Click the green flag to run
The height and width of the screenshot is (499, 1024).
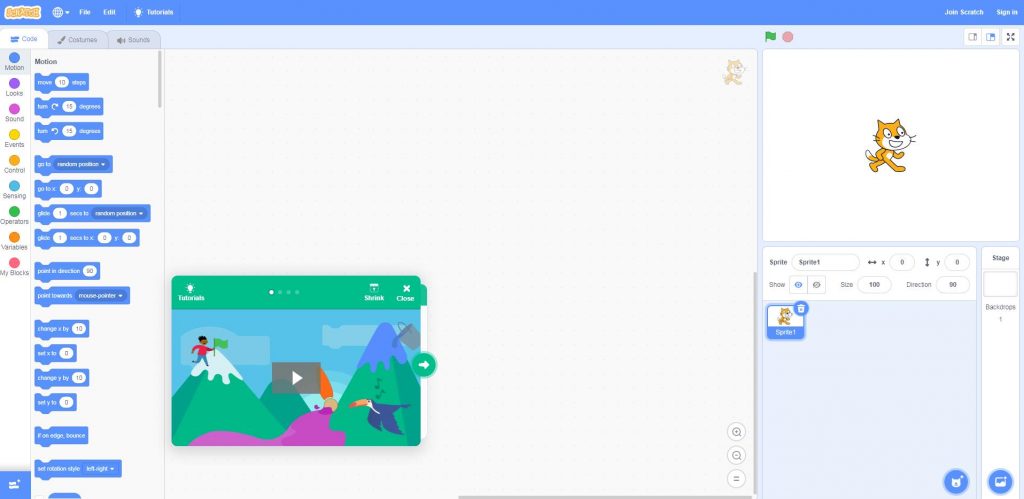click(x=771, y=37)
